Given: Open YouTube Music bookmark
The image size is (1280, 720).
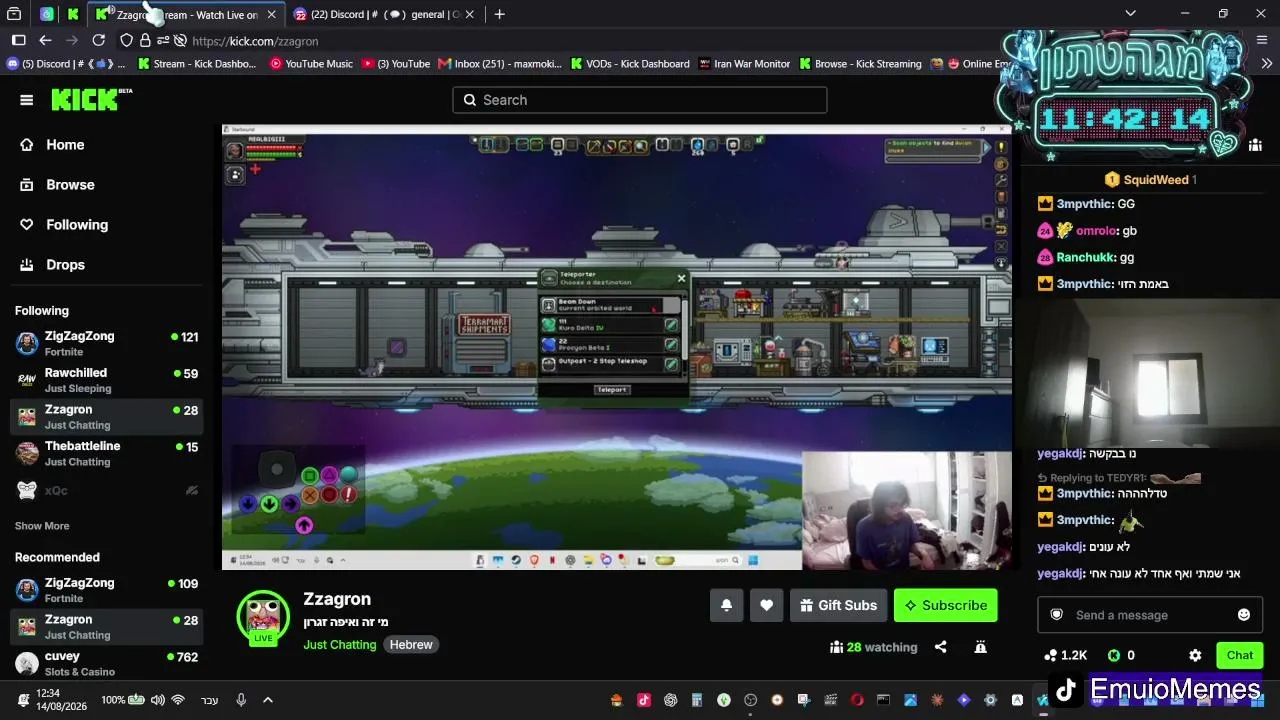Looking at the screenshot, I should tap(311, 64).
